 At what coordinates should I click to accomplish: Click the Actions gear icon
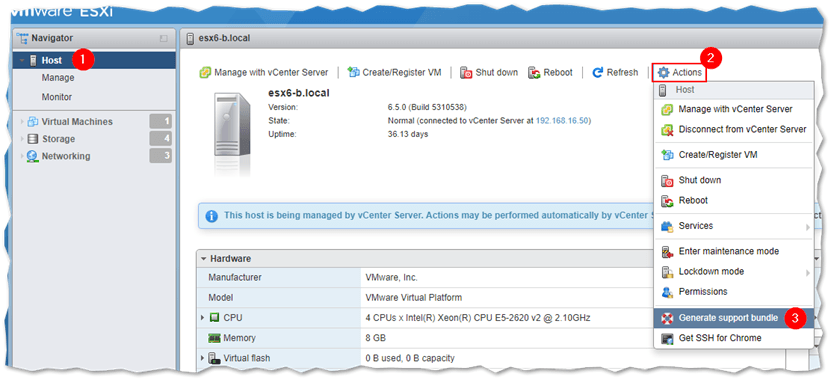[x=664, y=73]
